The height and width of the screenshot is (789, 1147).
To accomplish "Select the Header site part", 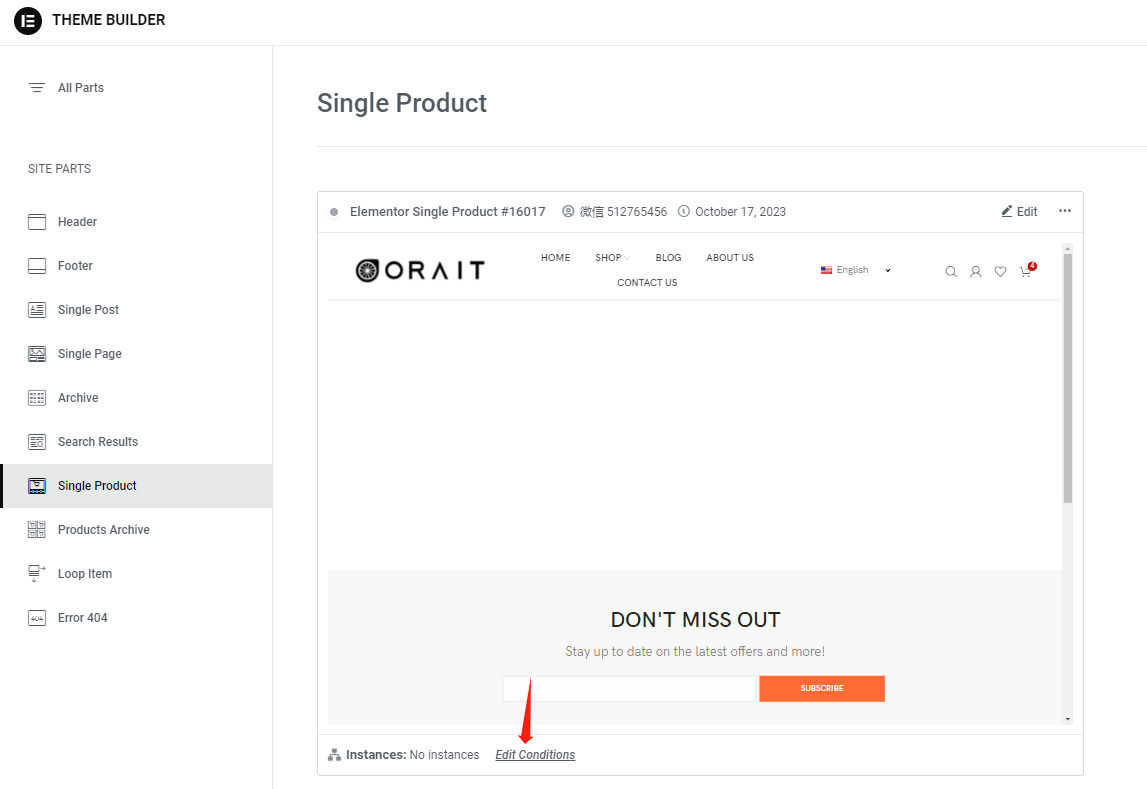I will pos(77,222).
